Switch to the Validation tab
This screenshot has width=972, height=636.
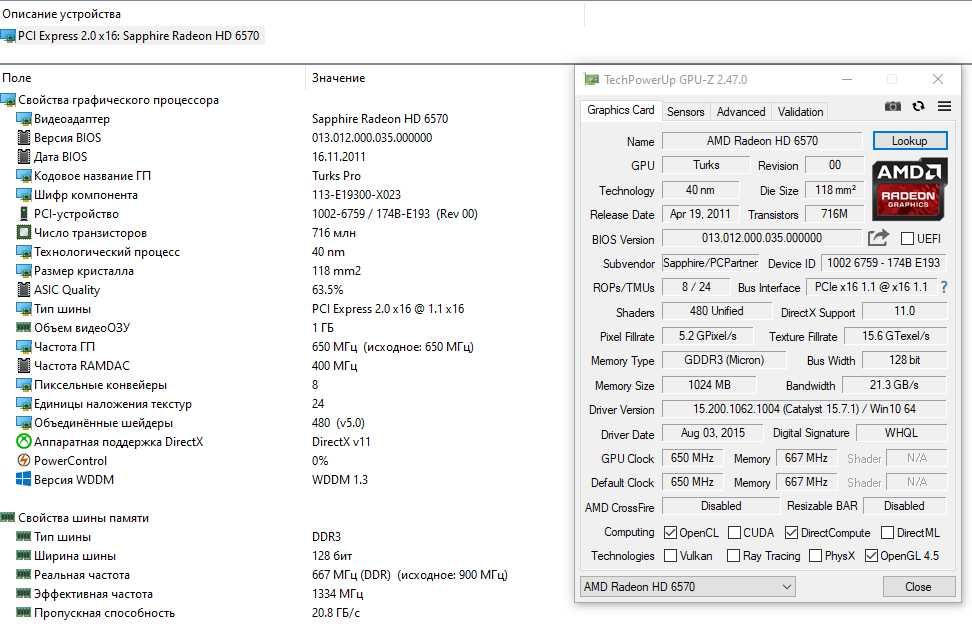[800, 112]
